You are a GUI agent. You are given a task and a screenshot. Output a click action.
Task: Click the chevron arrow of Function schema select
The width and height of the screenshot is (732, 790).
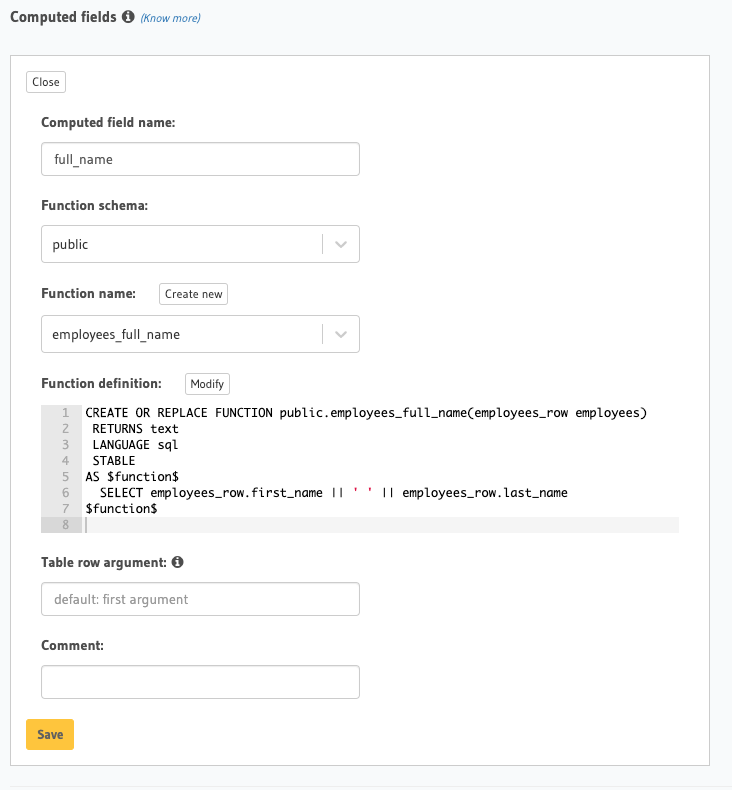[341, 244]
